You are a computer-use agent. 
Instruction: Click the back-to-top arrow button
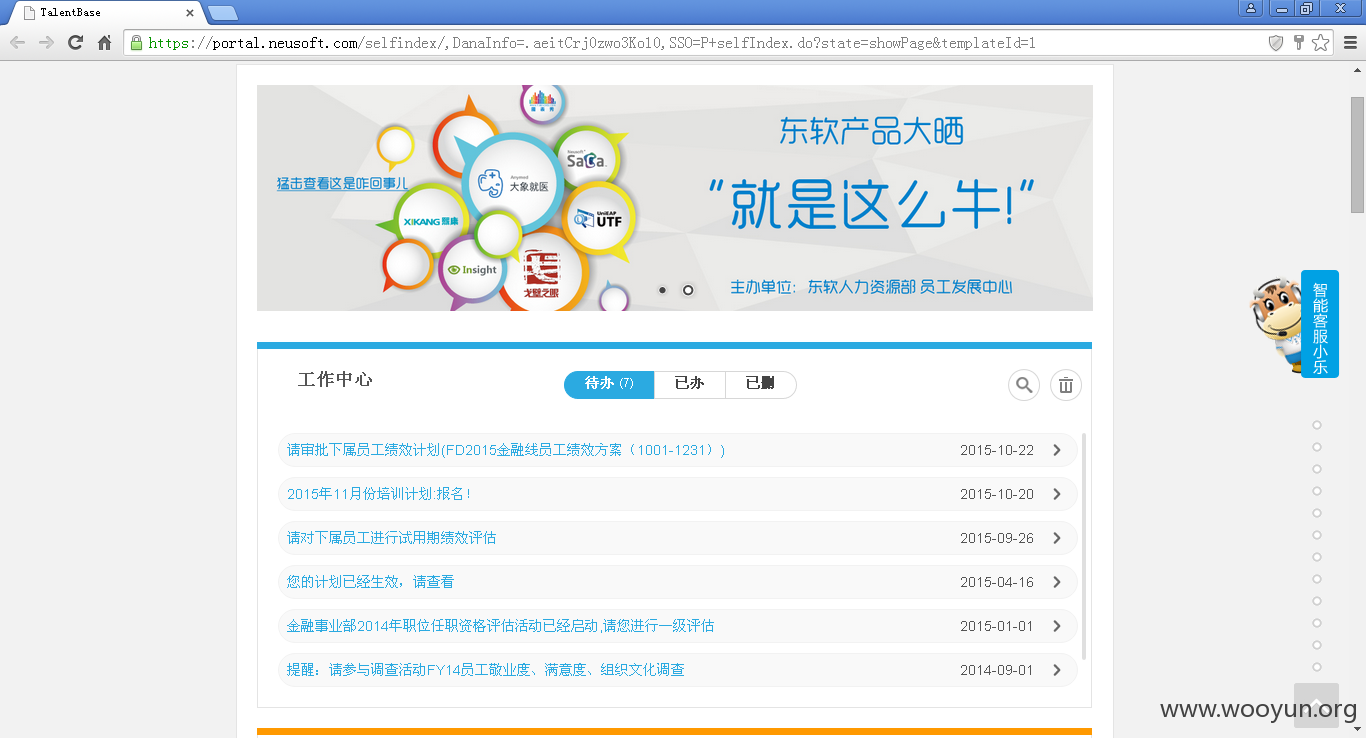click(x=1316, y=705)
